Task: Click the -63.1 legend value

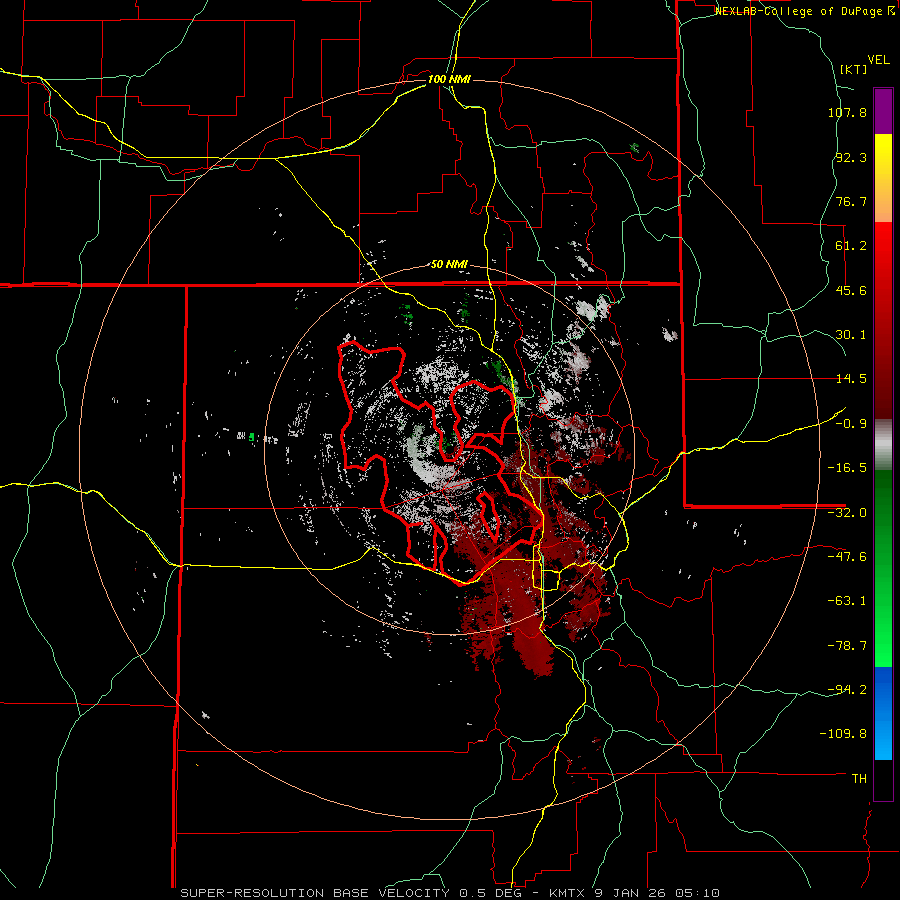Action: (847, 601)
